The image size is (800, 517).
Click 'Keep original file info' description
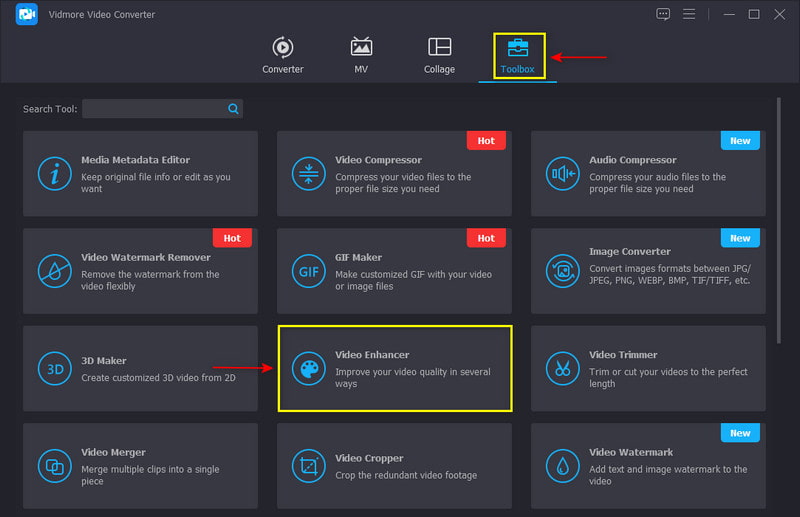pyautogui.click(x=156, y=183)
